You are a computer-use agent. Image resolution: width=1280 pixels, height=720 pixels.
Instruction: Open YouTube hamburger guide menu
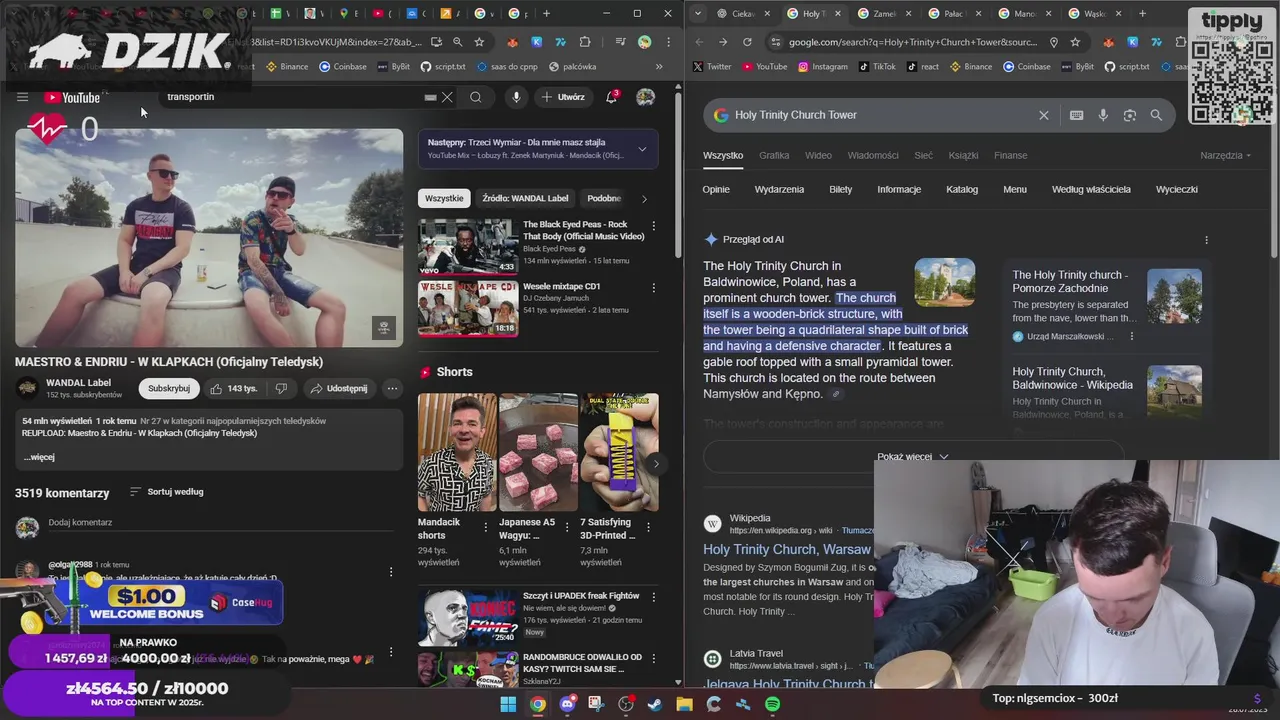click(x=22, y=97)
